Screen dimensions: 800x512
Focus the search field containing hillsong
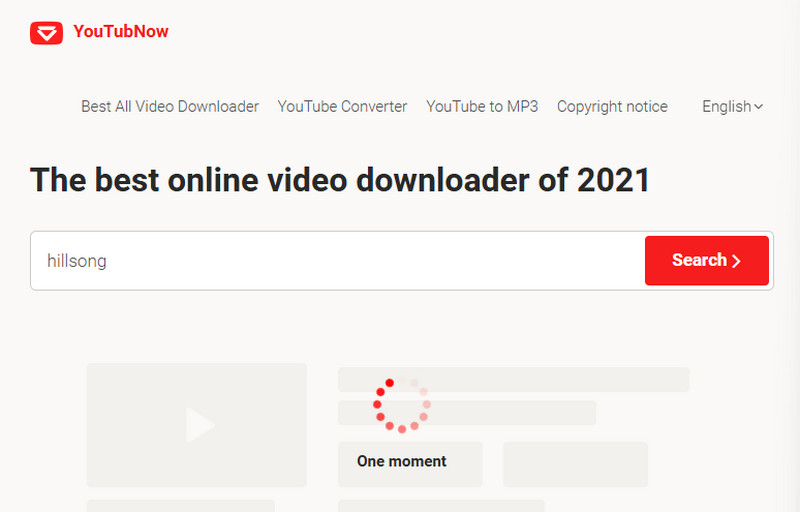click(x=338, y=261)
